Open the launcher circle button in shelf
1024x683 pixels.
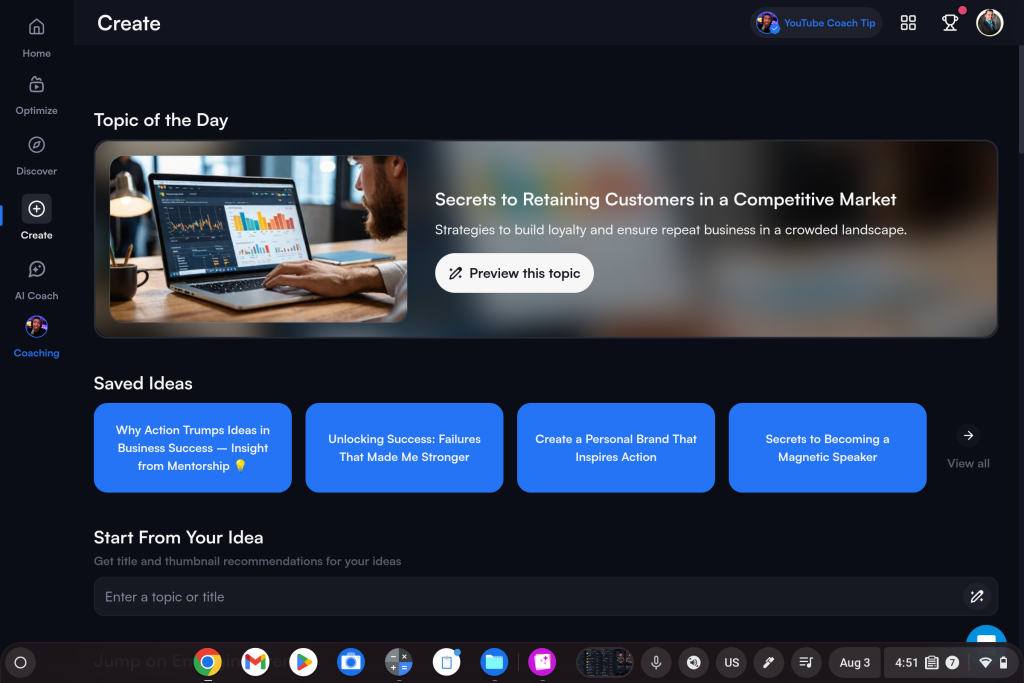tap(20, 662)
